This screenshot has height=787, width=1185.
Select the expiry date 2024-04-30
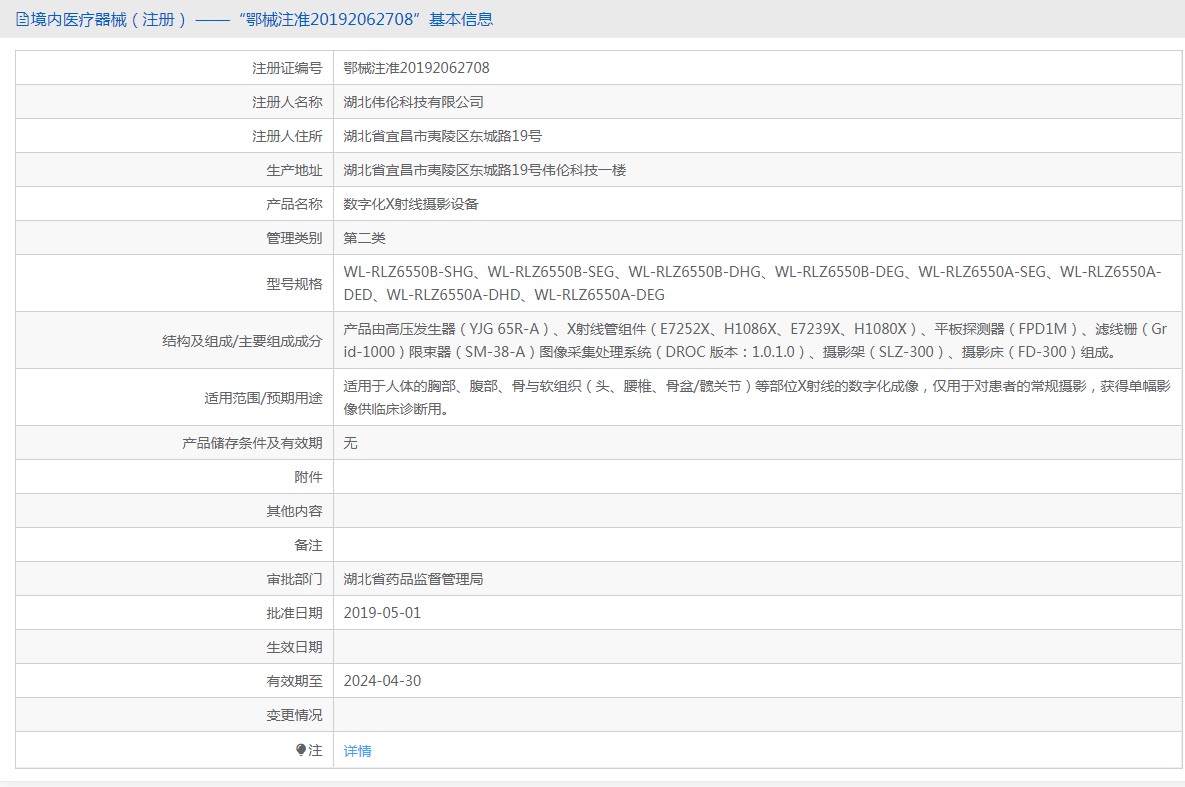pos(382,681)
